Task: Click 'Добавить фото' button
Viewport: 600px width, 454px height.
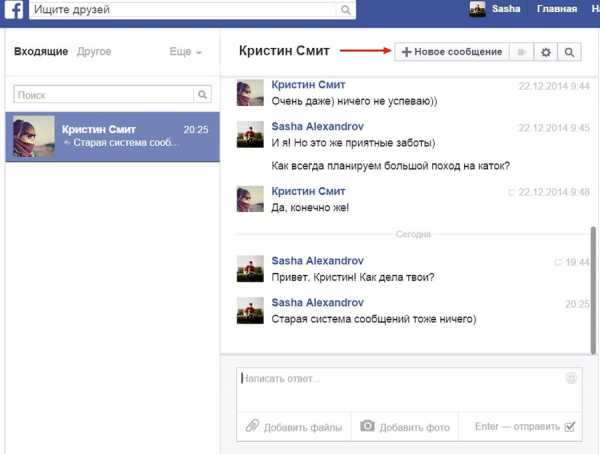Action: pyautogui.click(x=405, y=426)
